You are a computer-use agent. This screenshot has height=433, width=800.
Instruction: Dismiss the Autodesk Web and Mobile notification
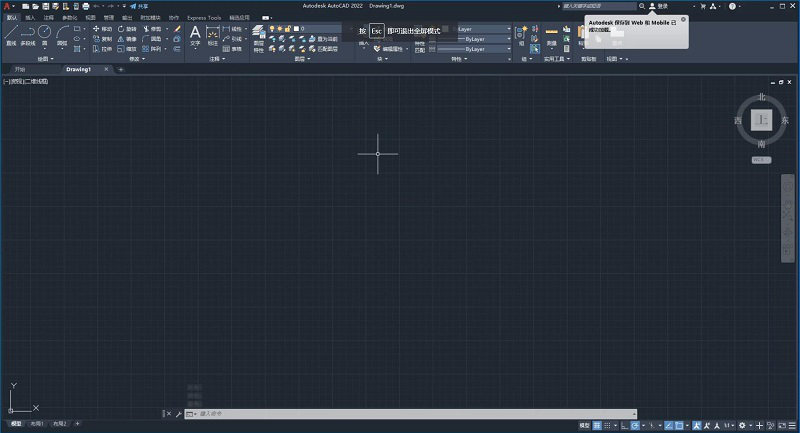pyautogui.click(x=683, y=19)
